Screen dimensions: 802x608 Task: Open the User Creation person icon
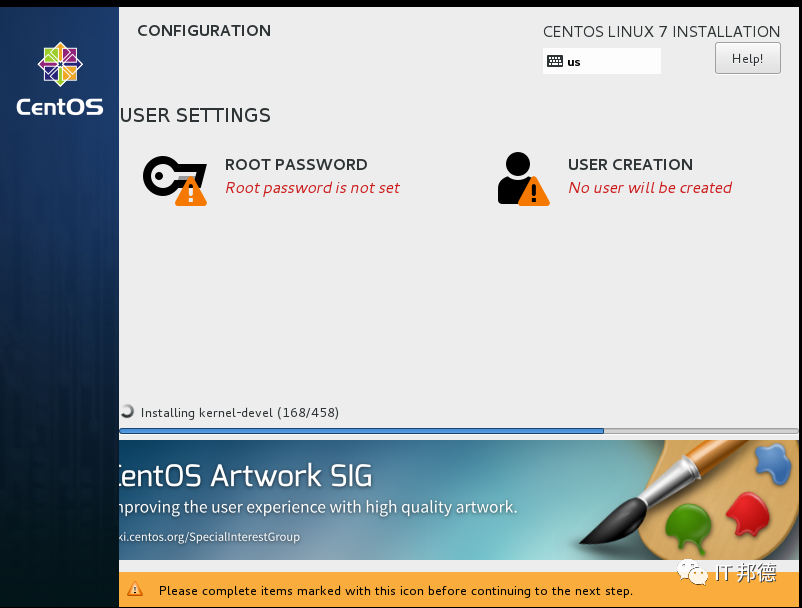pos(523,179)
